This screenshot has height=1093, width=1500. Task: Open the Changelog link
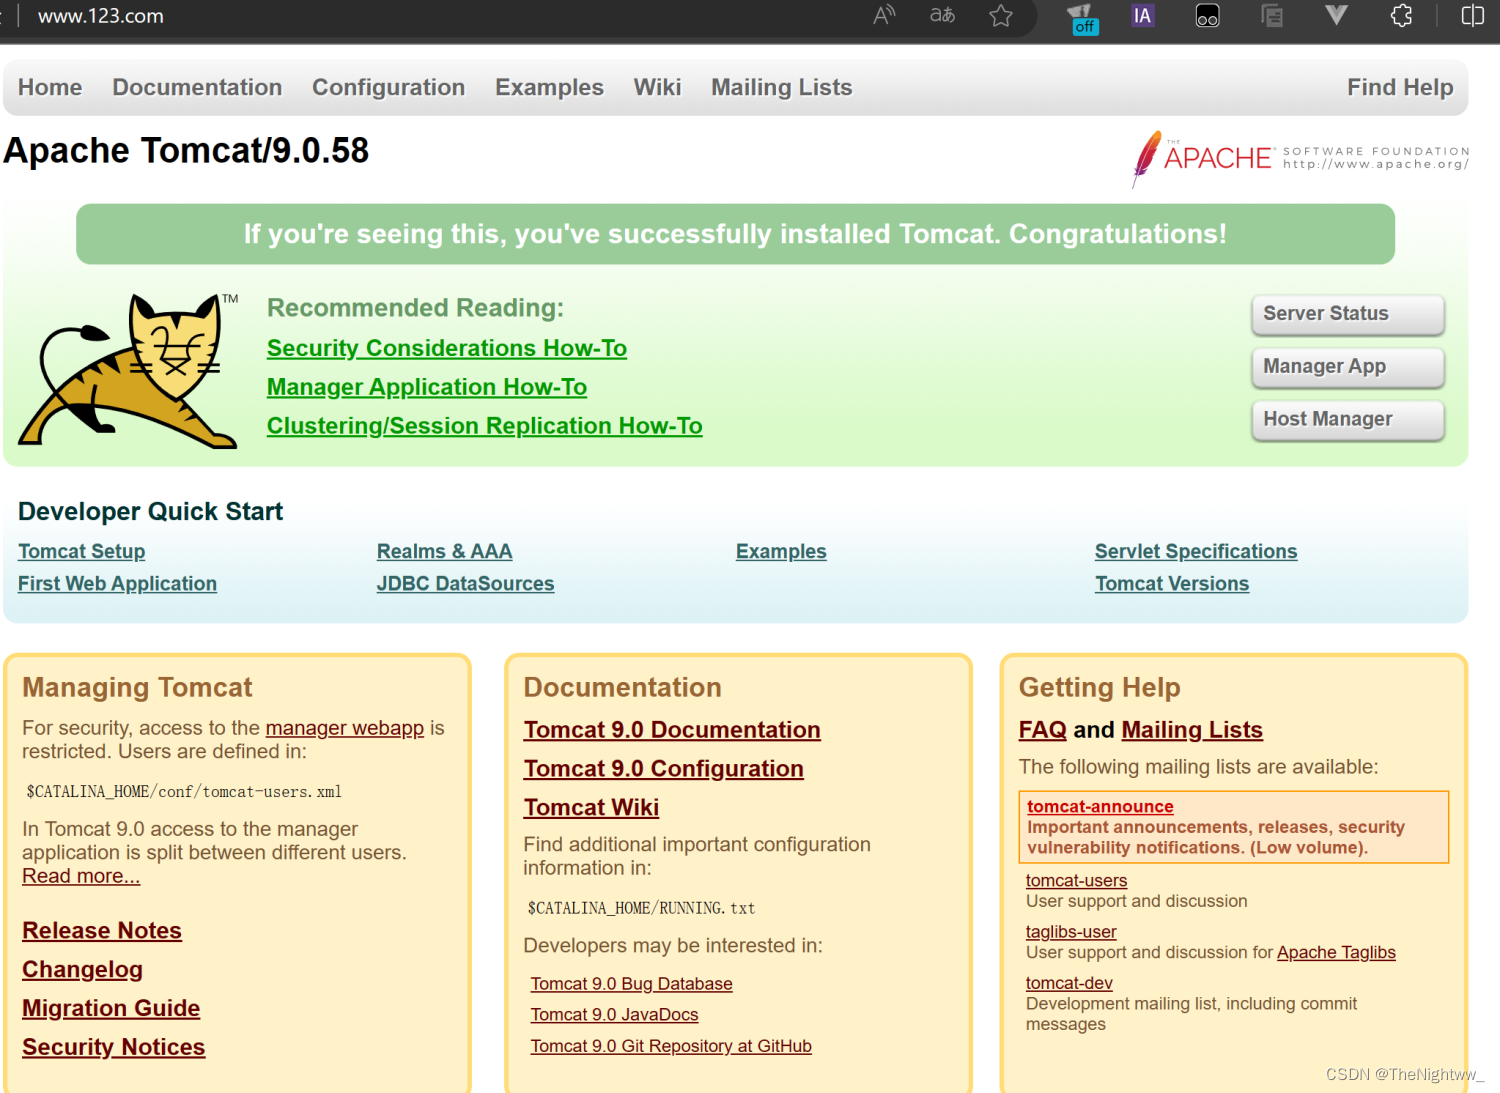[82, 970]
